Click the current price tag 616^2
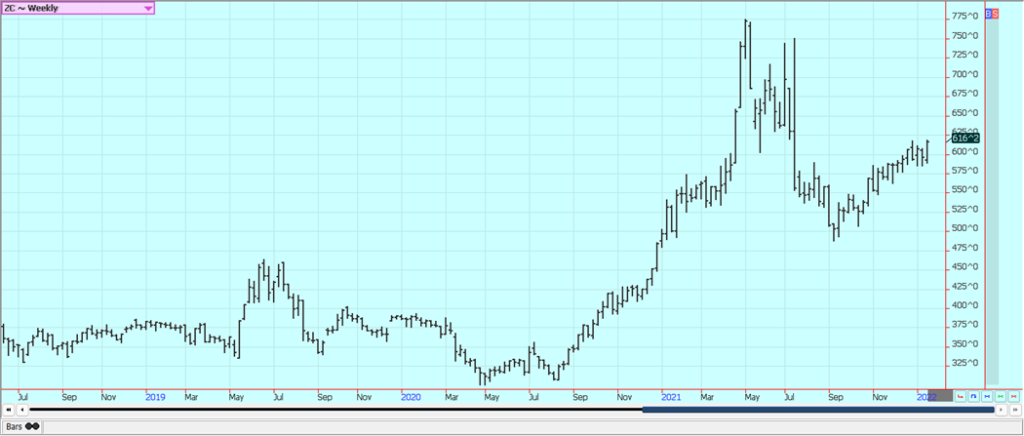The image size is (1024, 436). (965, 138)
